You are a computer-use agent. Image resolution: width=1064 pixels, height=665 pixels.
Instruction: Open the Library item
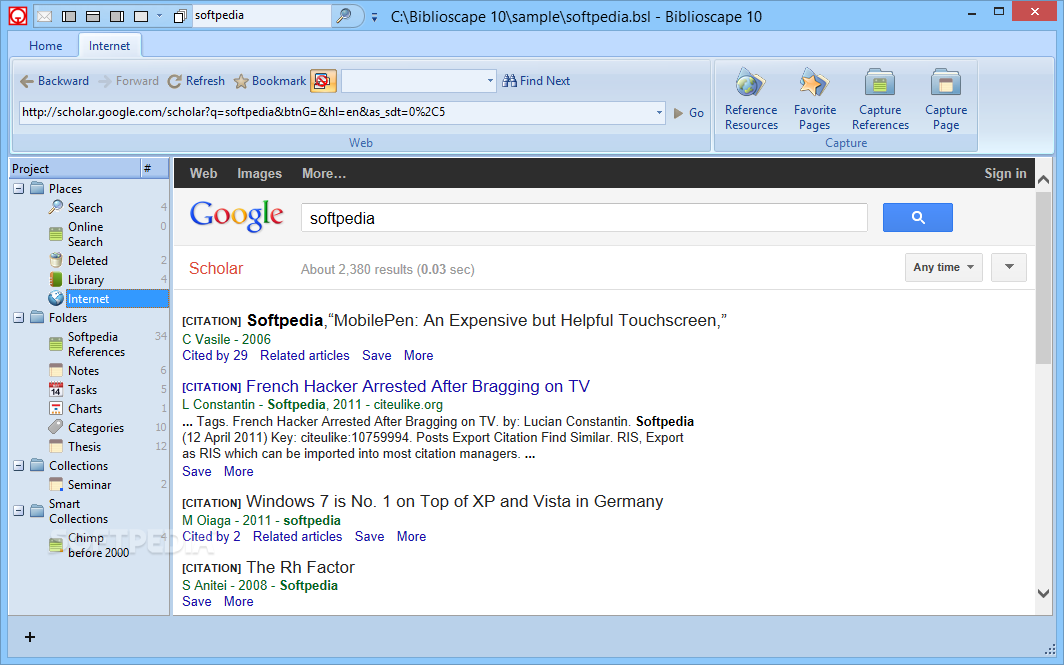click(86, 280)
